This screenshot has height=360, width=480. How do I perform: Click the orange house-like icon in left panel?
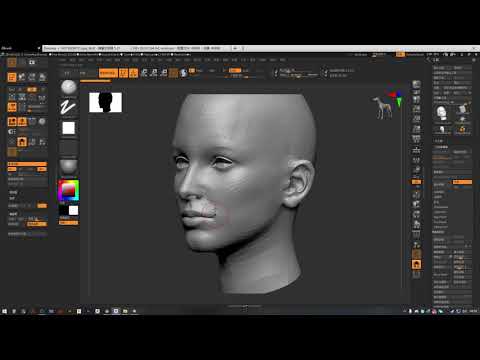click(x=22, y=142)
